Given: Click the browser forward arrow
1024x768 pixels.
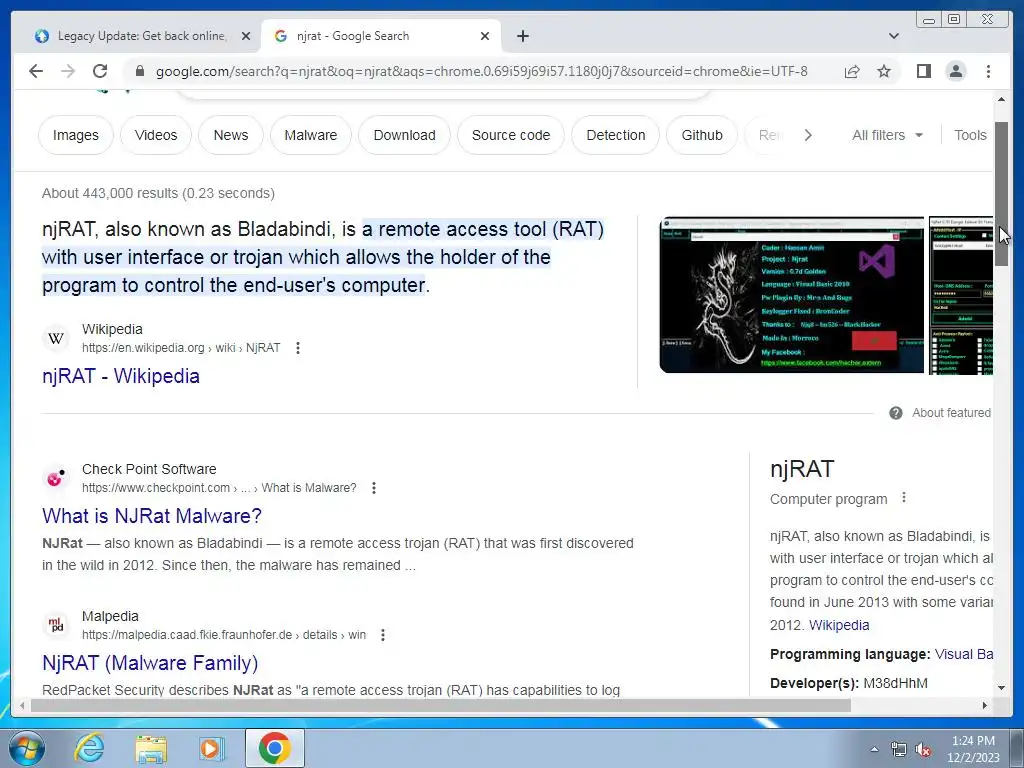Looking at the screenshot, I should 68,71.
